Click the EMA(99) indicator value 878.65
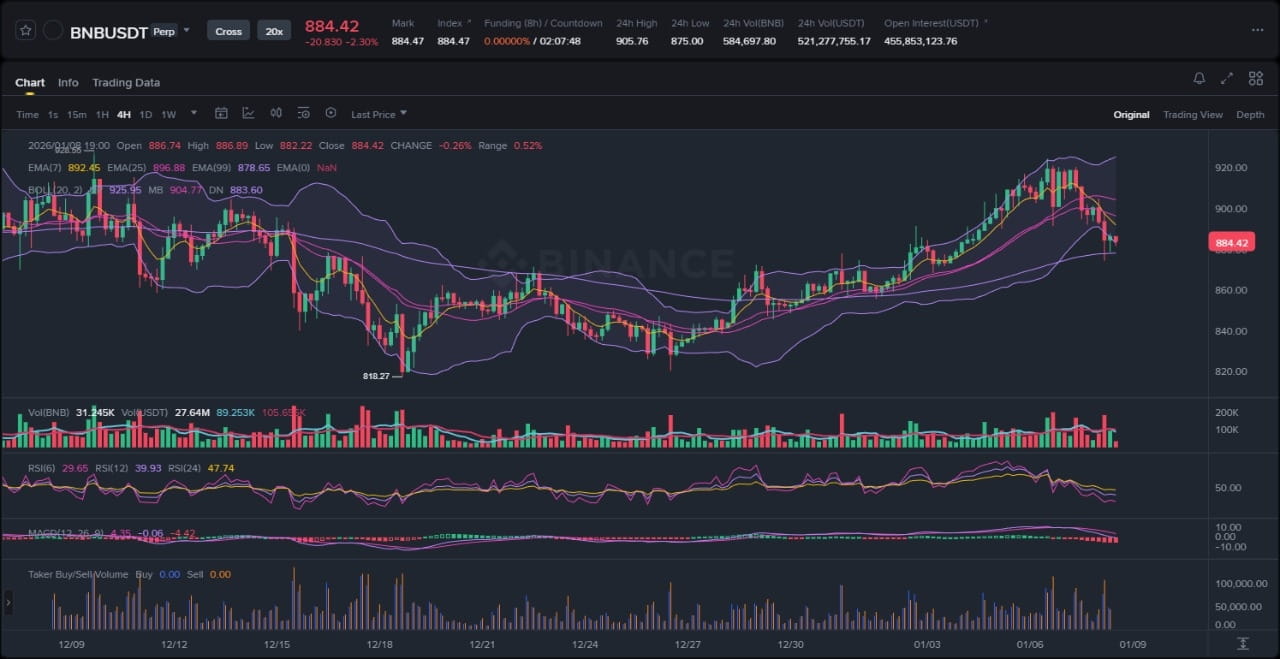Image resolution: width=1280 pixels, height=659 pixels. coord(254,168)
